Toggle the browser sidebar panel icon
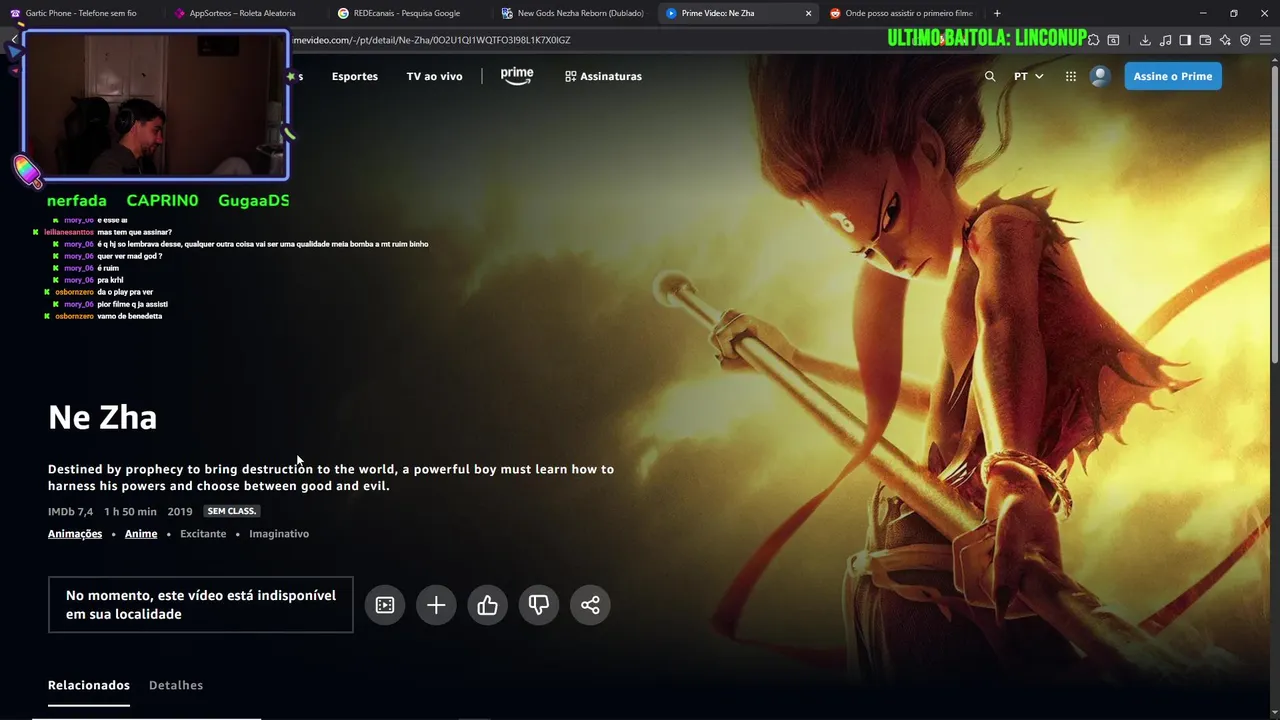The height and width of the screenshot is (720, 1280). (x=1185, y=40)
